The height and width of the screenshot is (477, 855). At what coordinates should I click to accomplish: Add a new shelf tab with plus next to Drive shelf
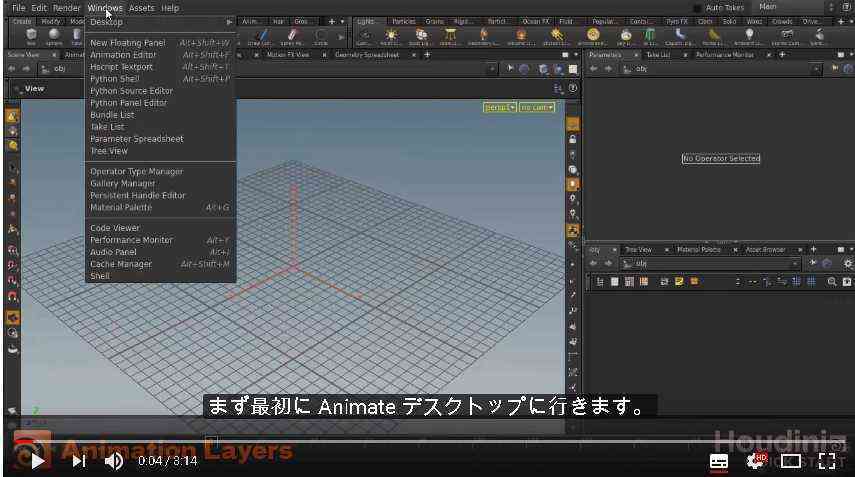(841, 21)
